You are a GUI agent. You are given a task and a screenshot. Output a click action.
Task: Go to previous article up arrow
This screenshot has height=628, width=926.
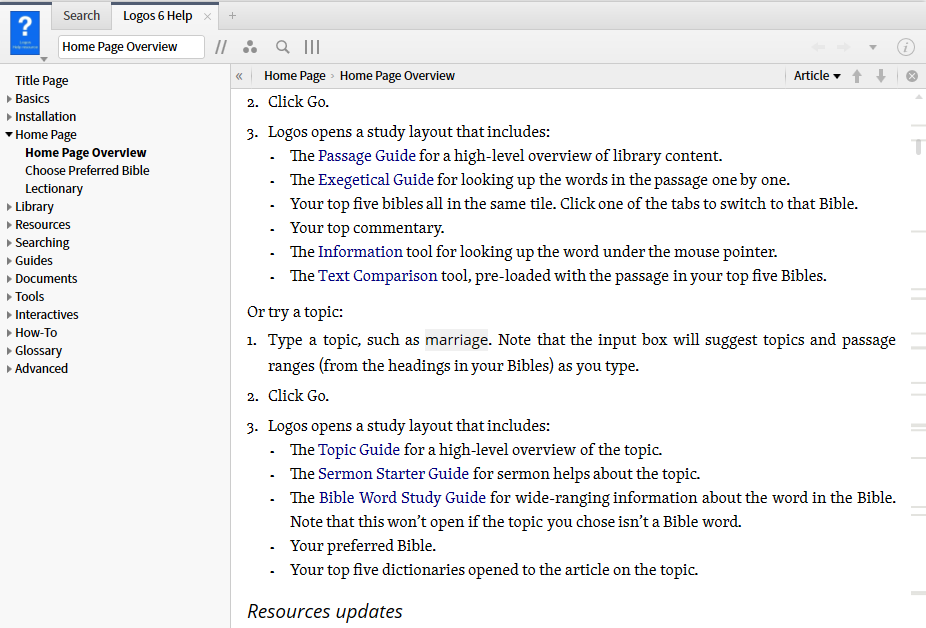[x=857, y=76]
